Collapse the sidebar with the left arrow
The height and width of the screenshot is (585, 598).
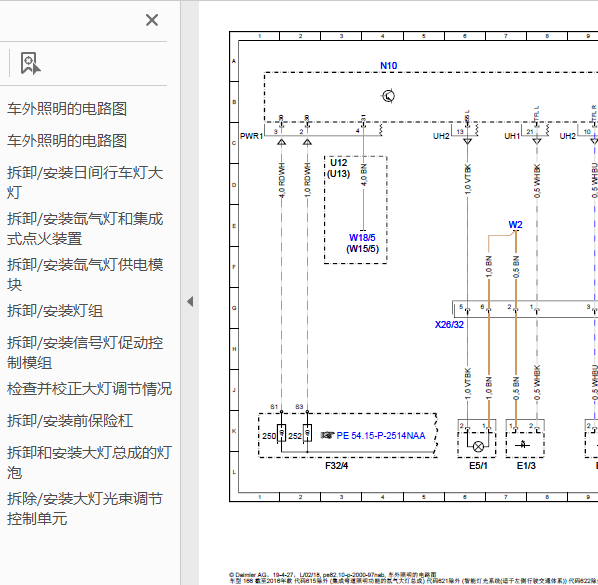pos(190,302)
